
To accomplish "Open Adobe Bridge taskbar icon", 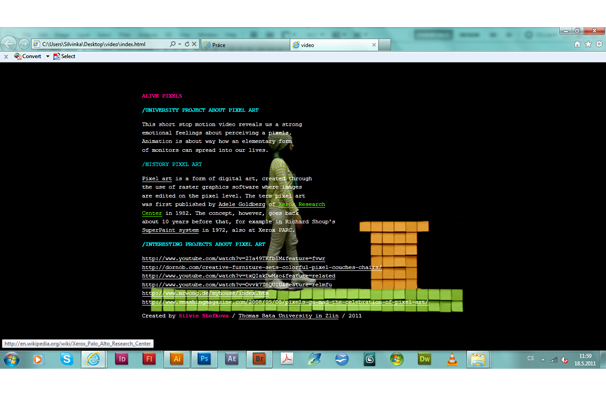I will coord(259,359).
